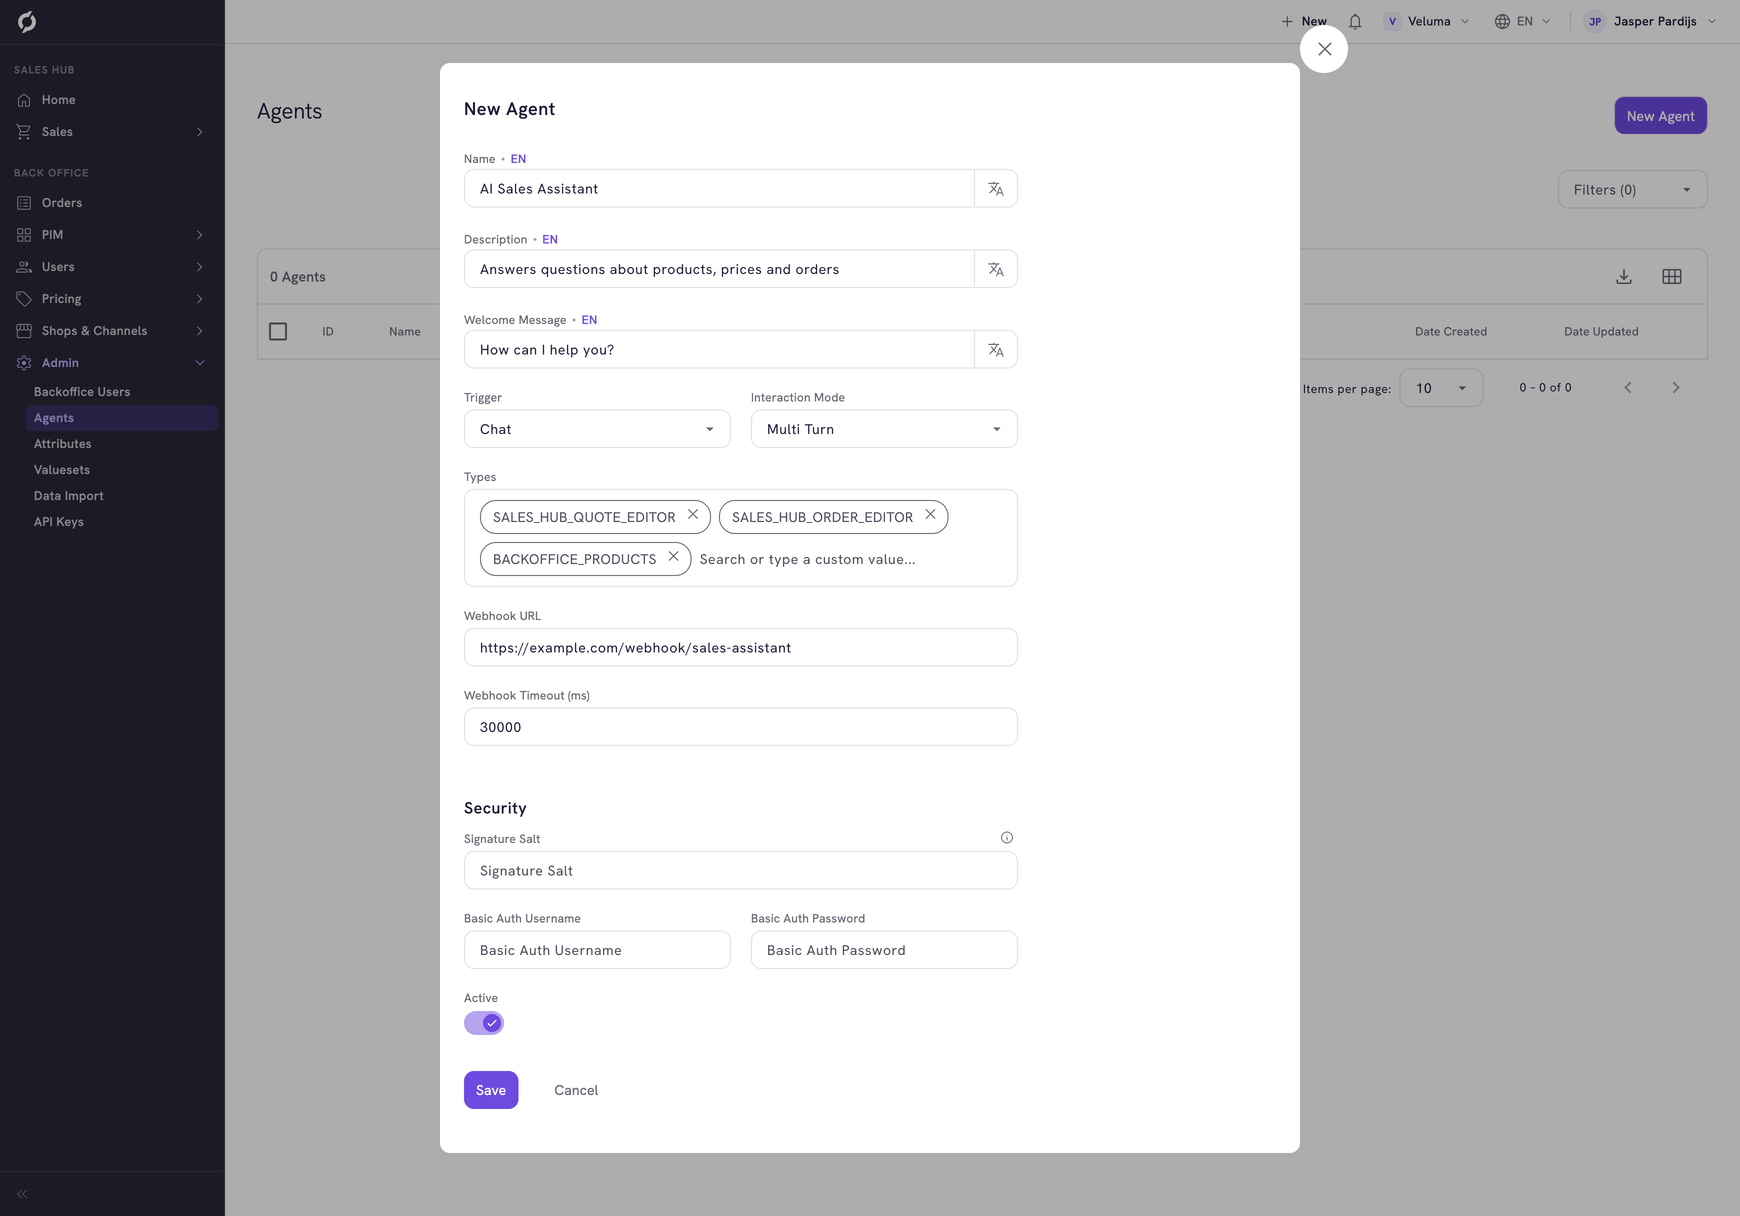Open the EN language selector
The width and height of the screenshot is (1740, 1216).
tap(1523, 21)
